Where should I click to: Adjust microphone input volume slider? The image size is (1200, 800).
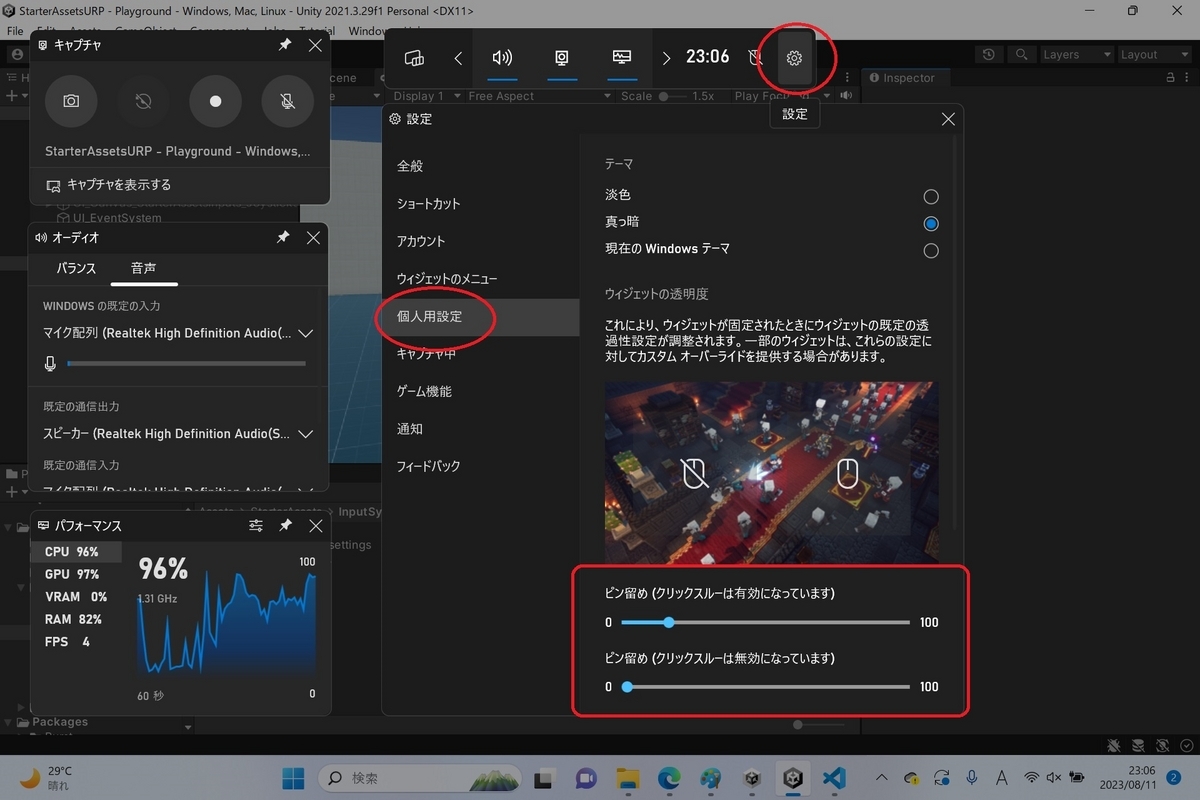186,364
